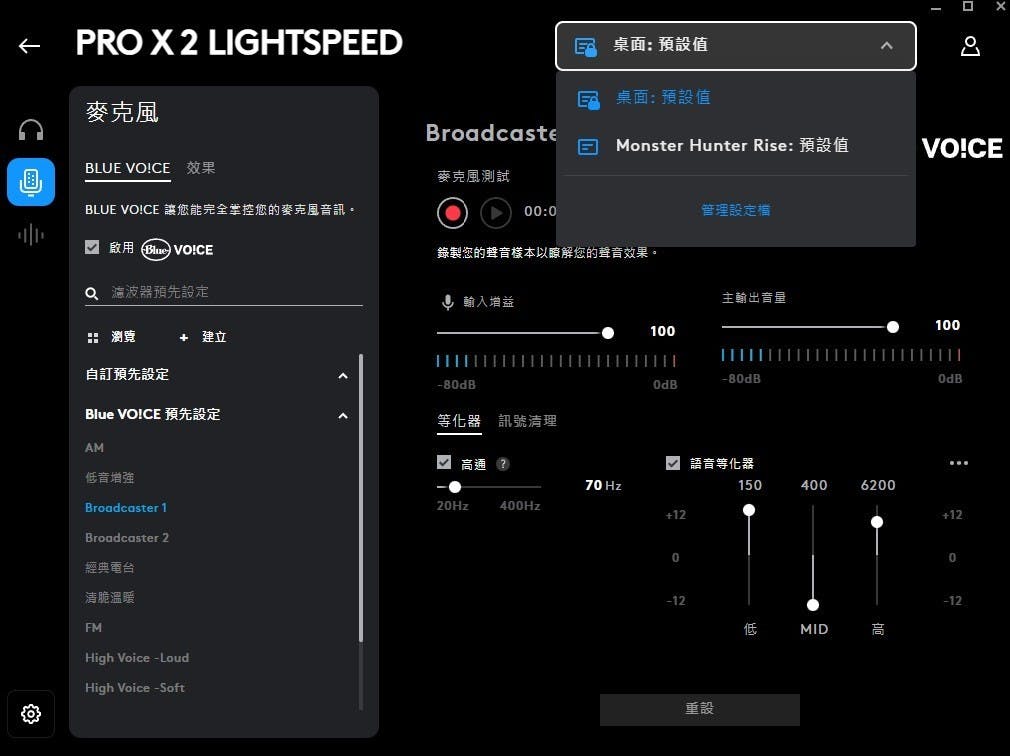1010x756 pixels.
Task: Collapse the 桌面: 預設值 profile dropdown
Action: coord(886,46)
